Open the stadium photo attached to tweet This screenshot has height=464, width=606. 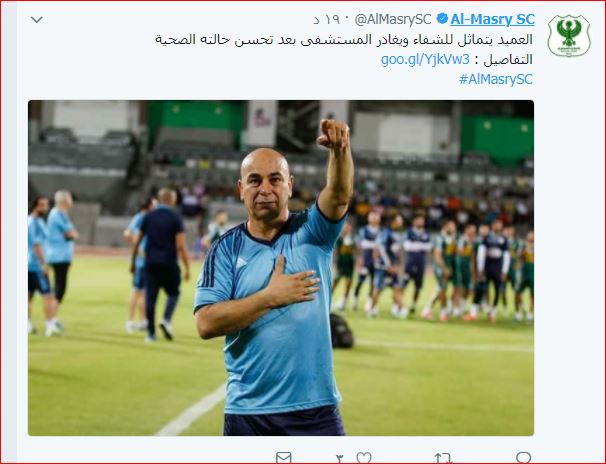(281, 268)
